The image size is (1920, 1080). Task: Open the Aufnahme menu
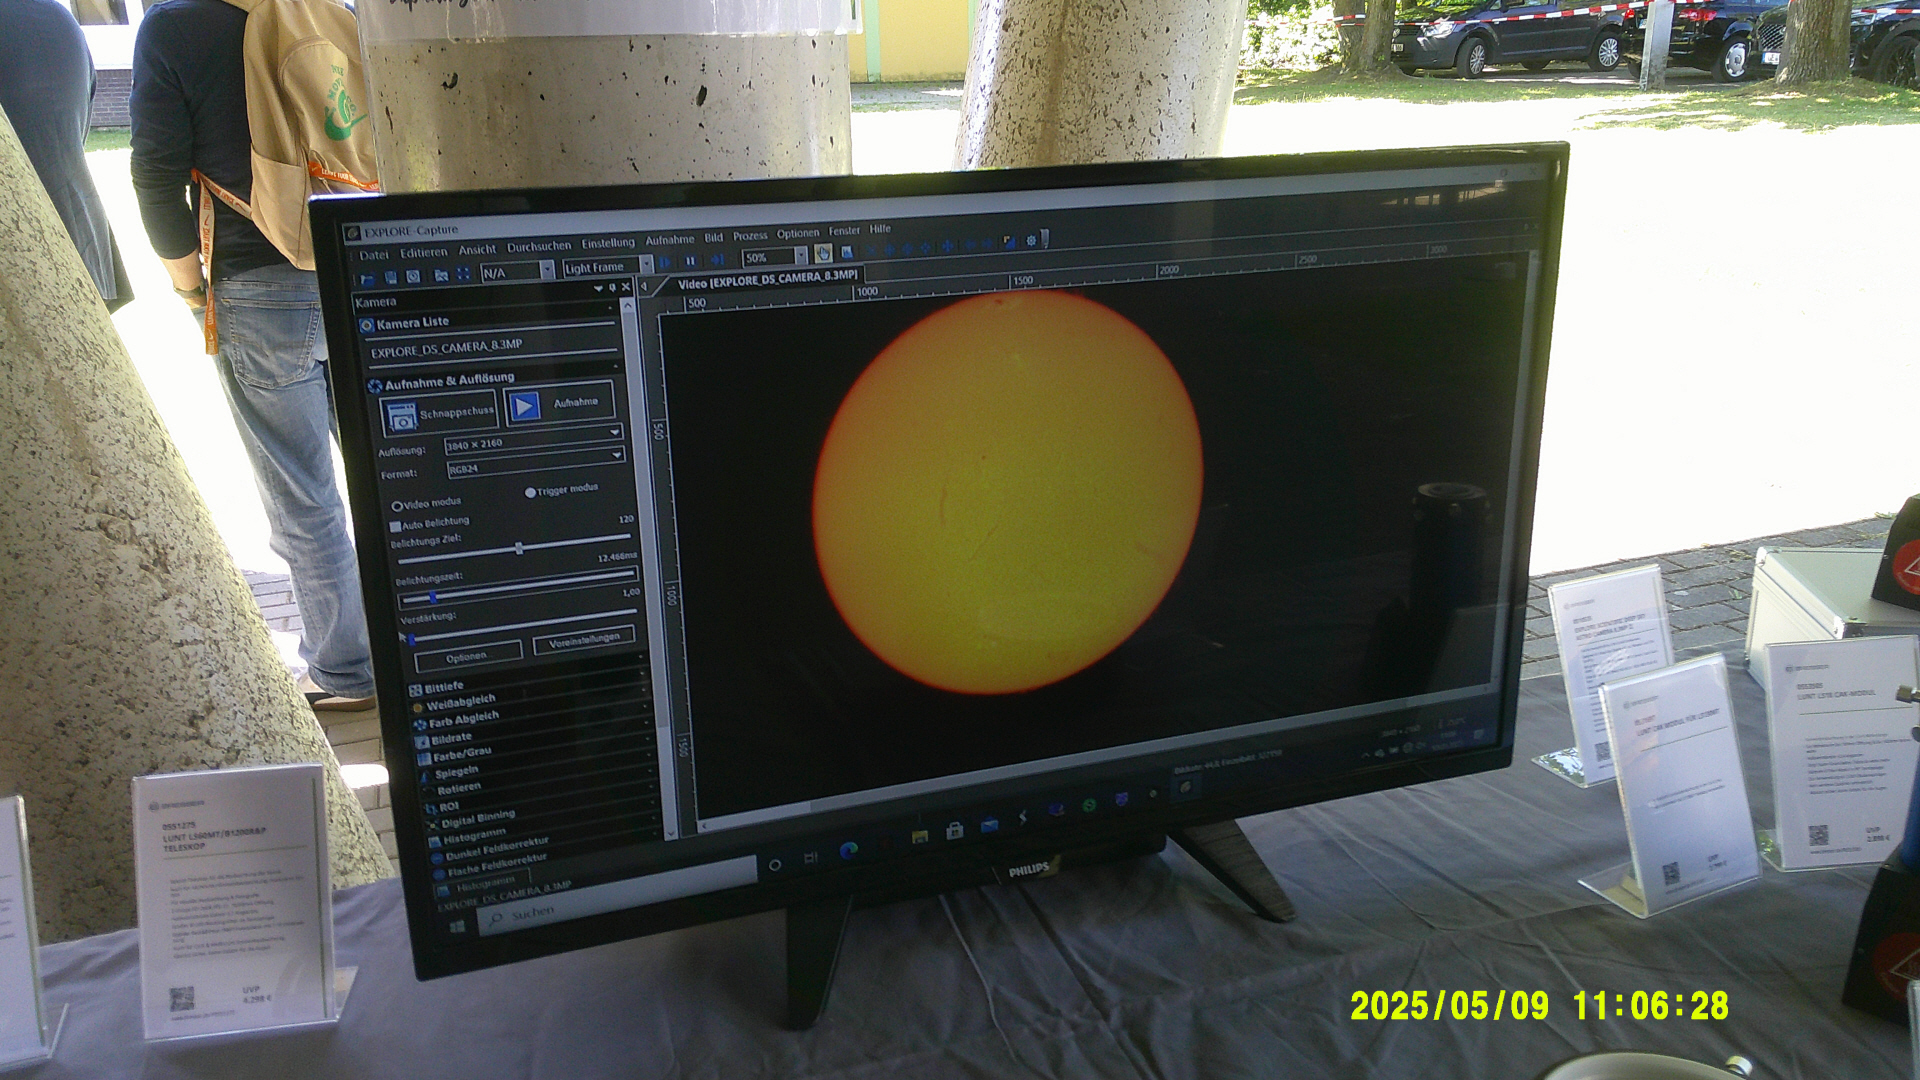[670, 240]
